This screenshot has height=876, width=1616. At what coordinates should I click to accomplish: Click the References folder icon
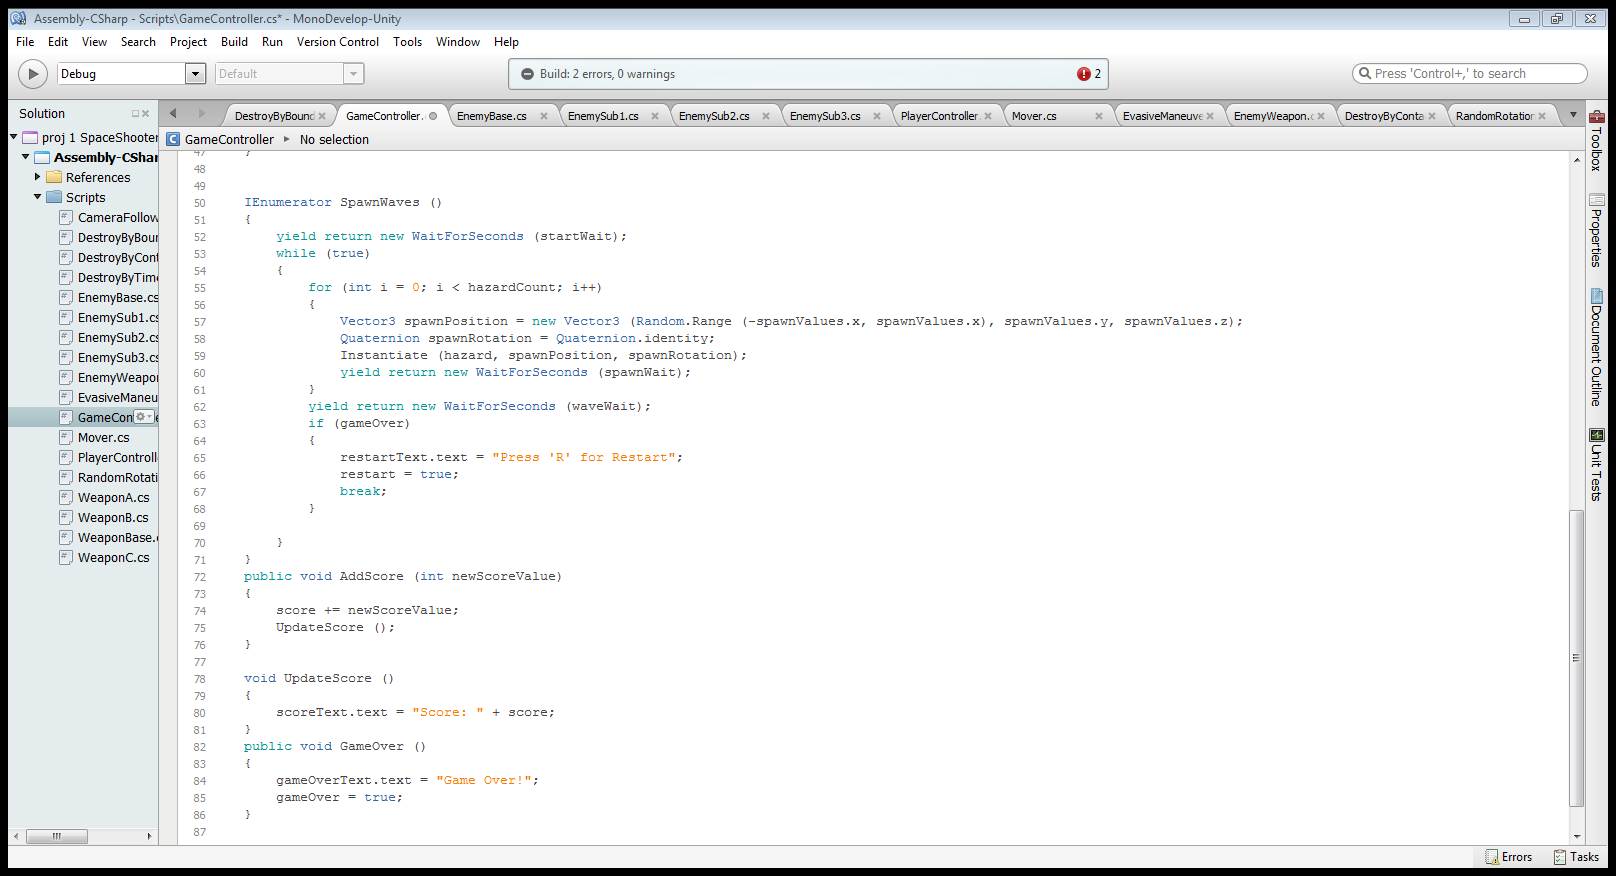(x=54, y=177)
